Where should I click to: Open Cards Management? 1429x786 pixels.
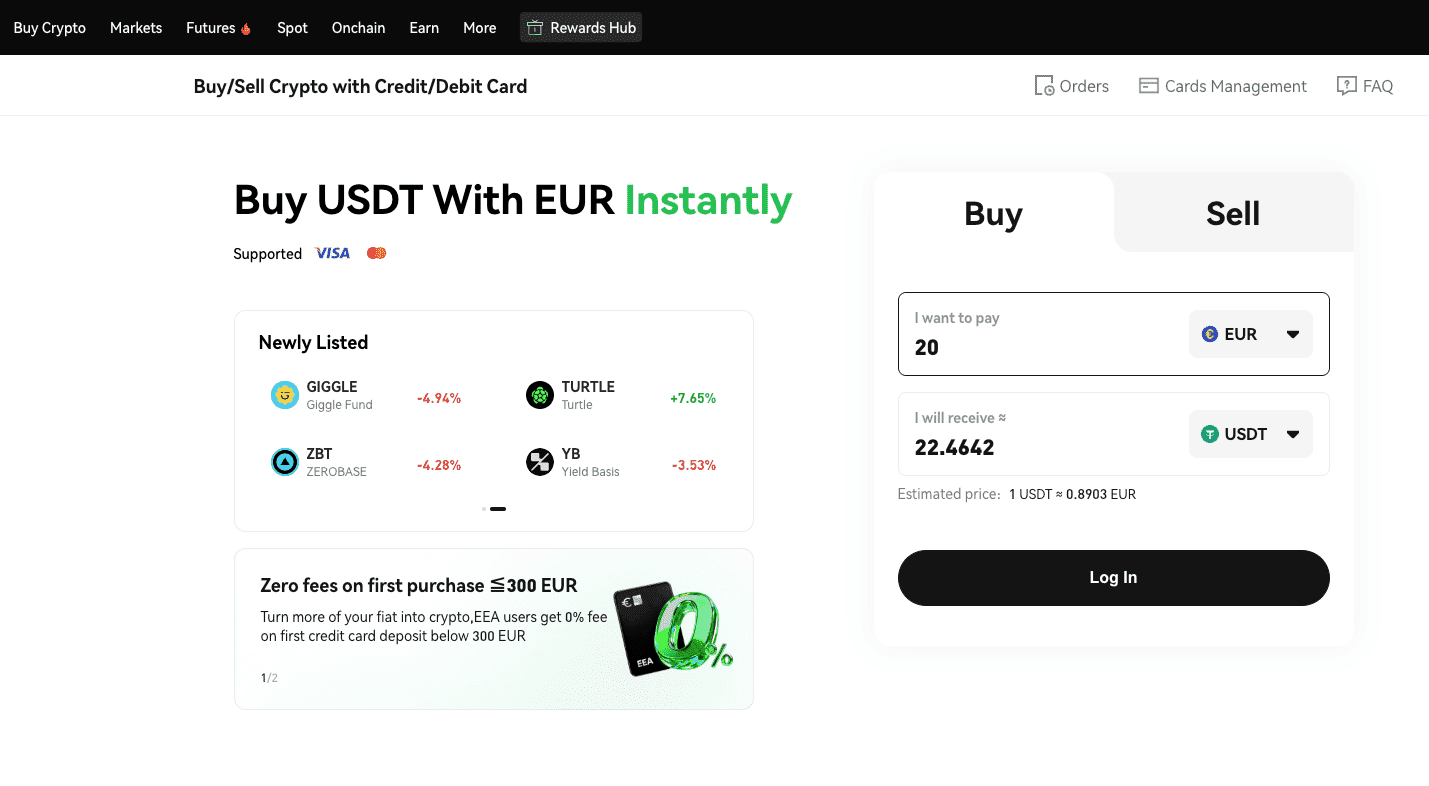click(x=1147, y=85)
